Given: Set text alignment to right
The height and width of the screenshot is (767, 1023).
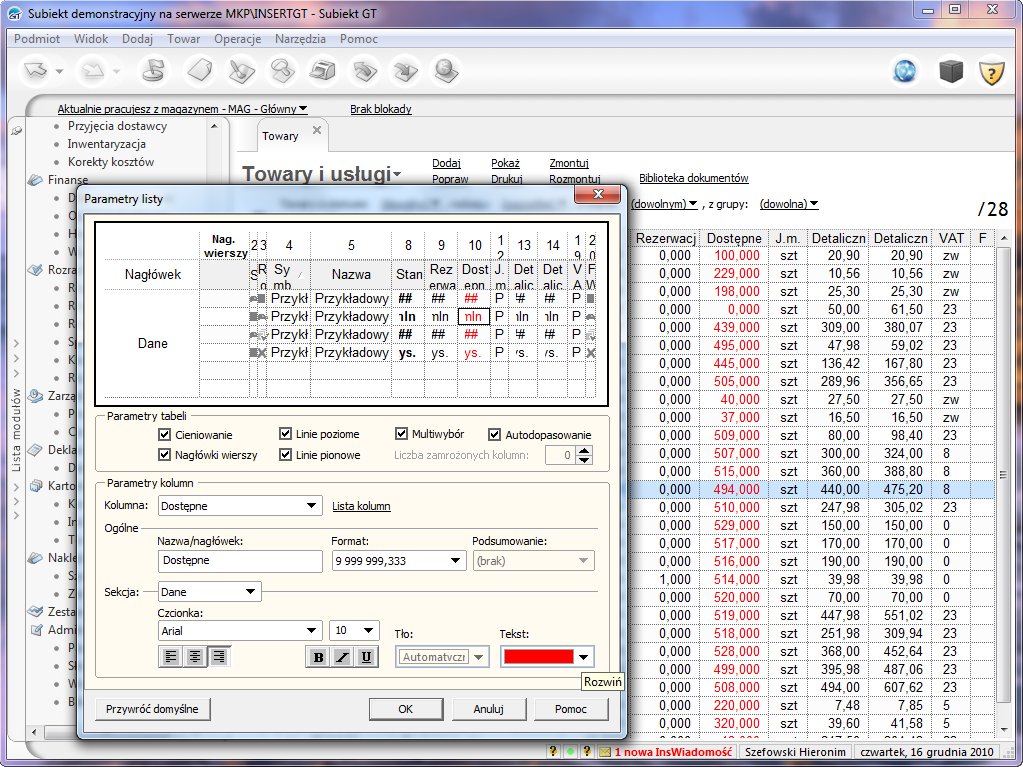Looking at the screenshot, I should pos(219,657).
